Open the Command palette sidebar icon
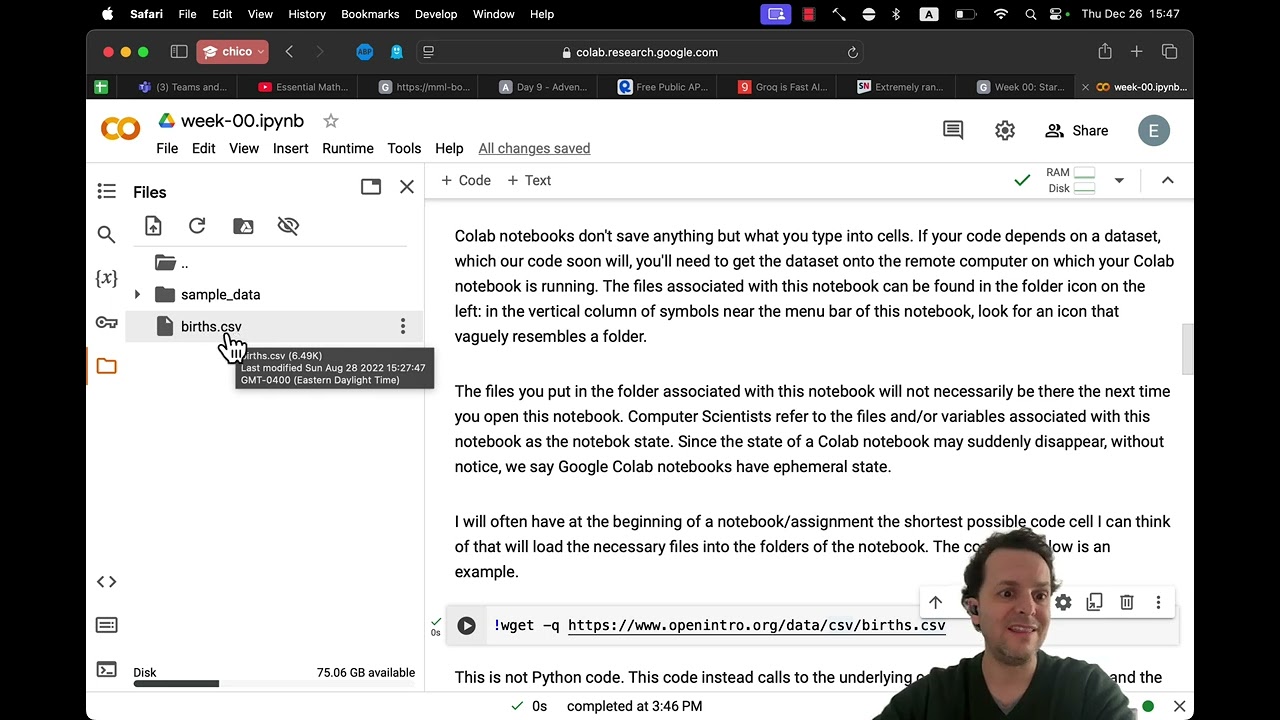This screenshot has width=1280, height=720. (x=106, y=625)
